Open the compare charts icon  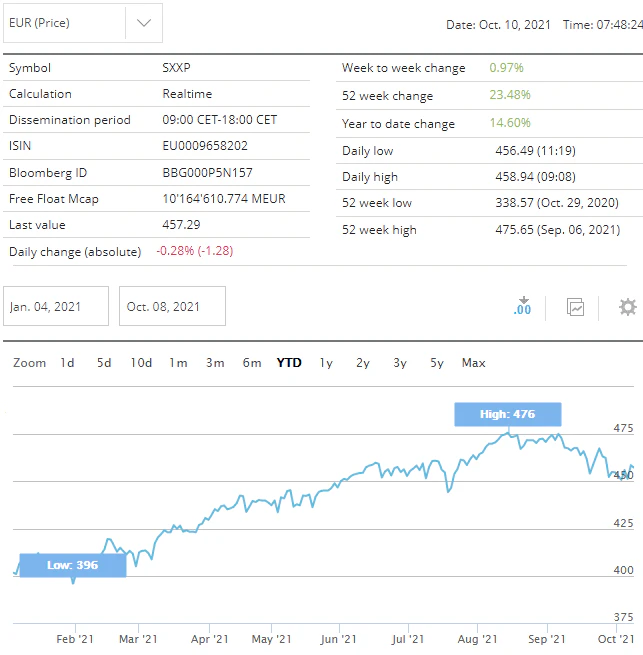(575, 307)
